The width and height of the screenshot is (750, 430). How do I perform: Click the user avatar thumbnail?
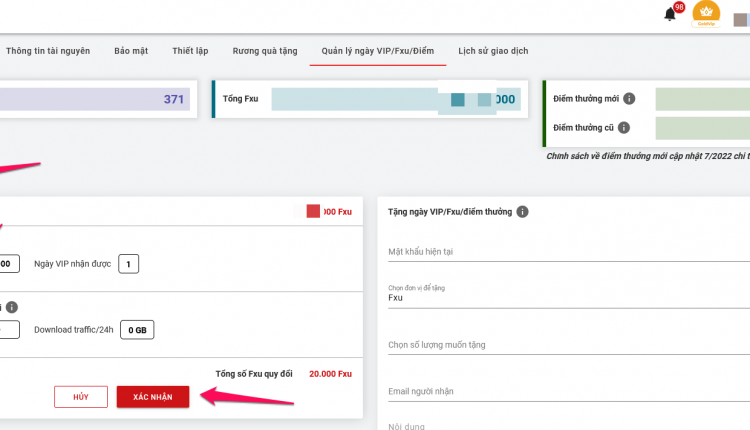(741, 20)
